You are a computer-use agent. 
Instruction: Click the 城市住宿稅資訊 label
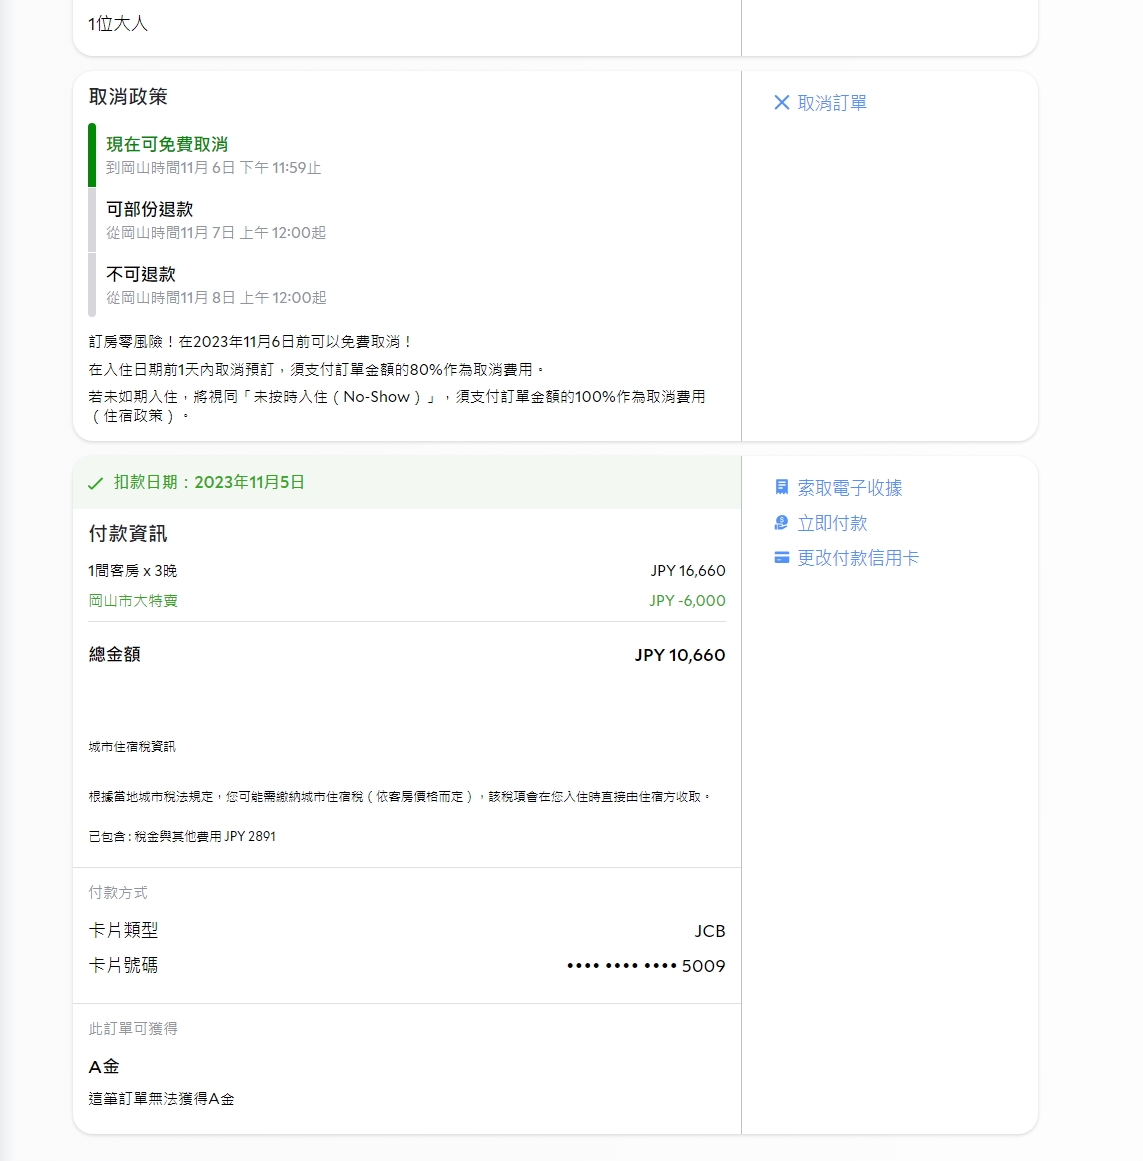pyautogui.click(x=132, y=747)
